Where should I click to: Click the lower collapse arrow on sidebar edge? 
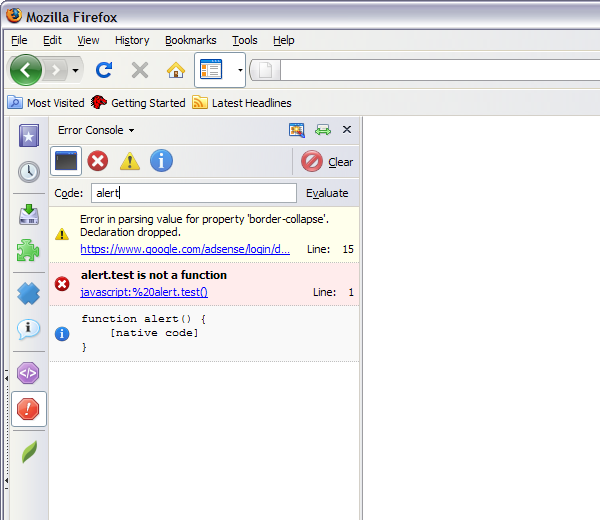coord(7,480)
